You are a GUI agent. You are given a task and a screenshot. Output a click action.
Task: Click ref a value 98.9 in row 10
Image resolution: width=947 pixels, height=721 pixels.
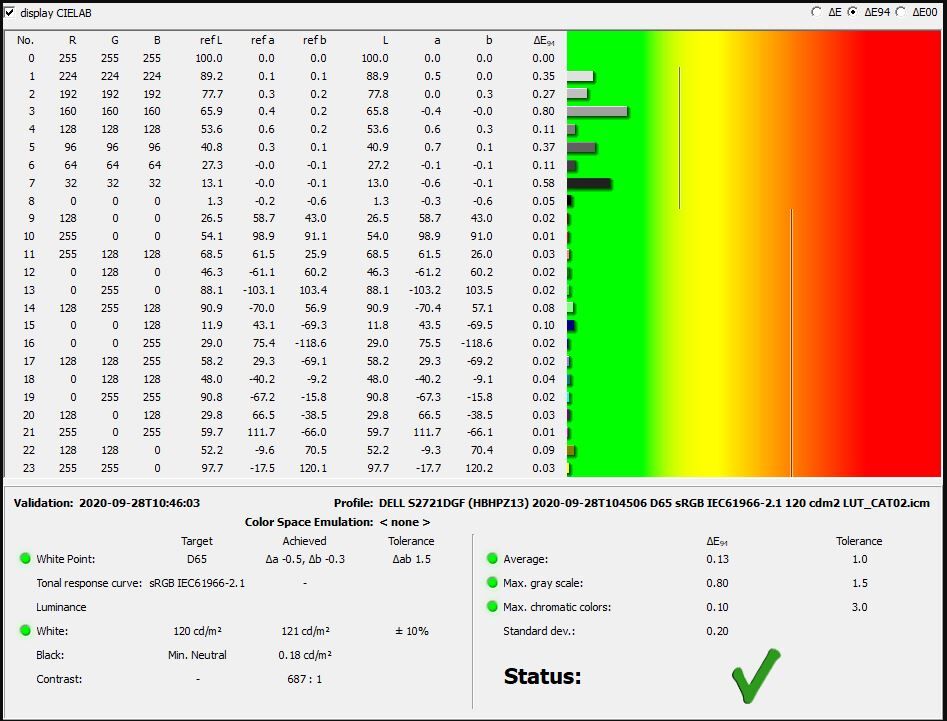coord(263,236)
